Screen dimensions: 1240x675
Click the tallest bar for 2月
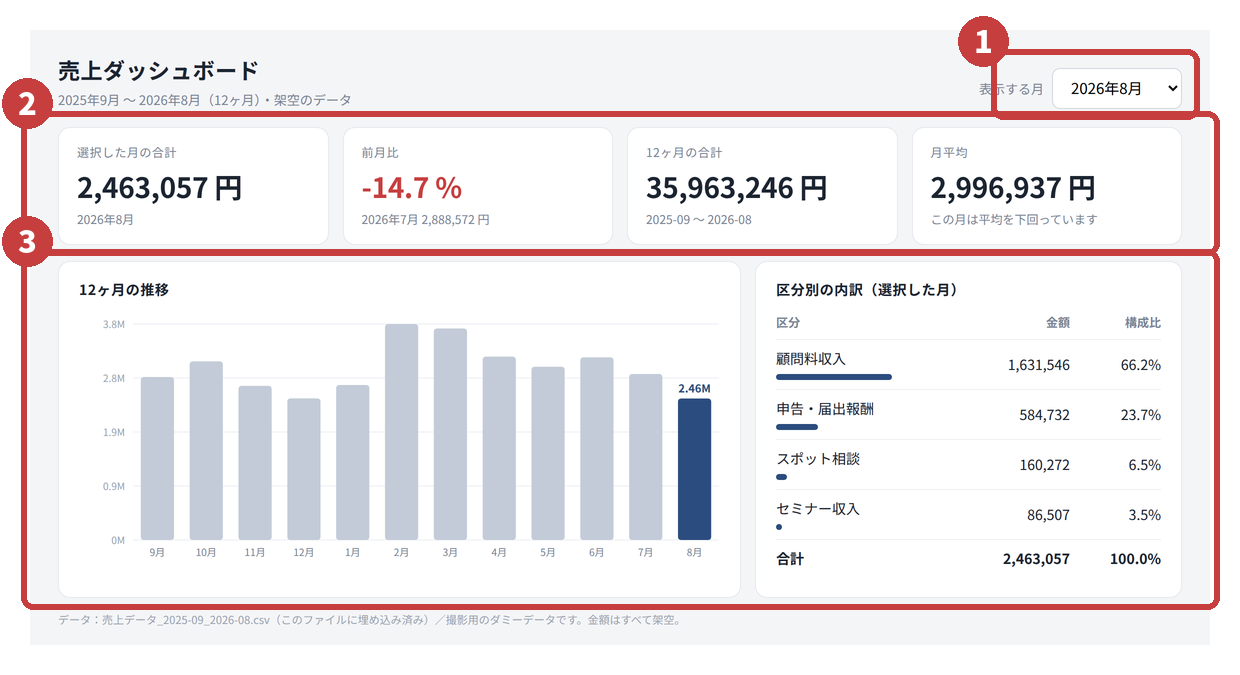402,432
